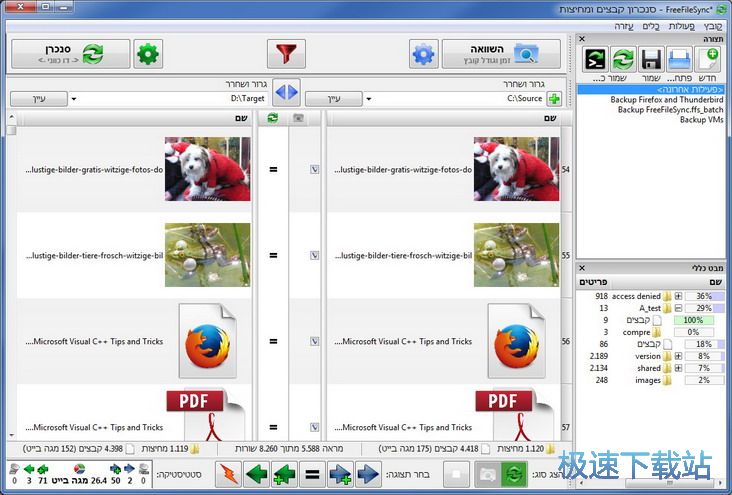This screenshot has height=495, width=732.
Task: Open the C:\Source folder path dropdown
Action: [x=368, y=99]
